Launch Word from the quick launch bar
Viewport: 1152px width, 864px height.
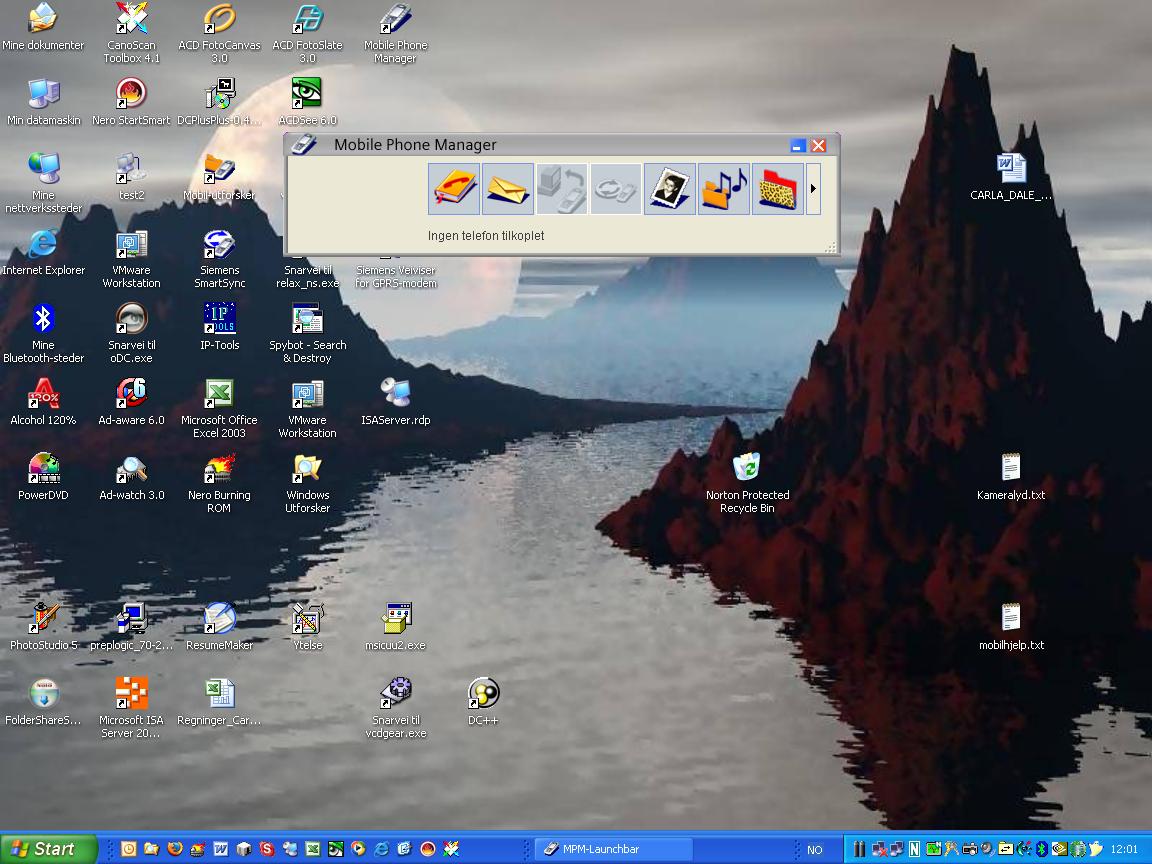220,849
